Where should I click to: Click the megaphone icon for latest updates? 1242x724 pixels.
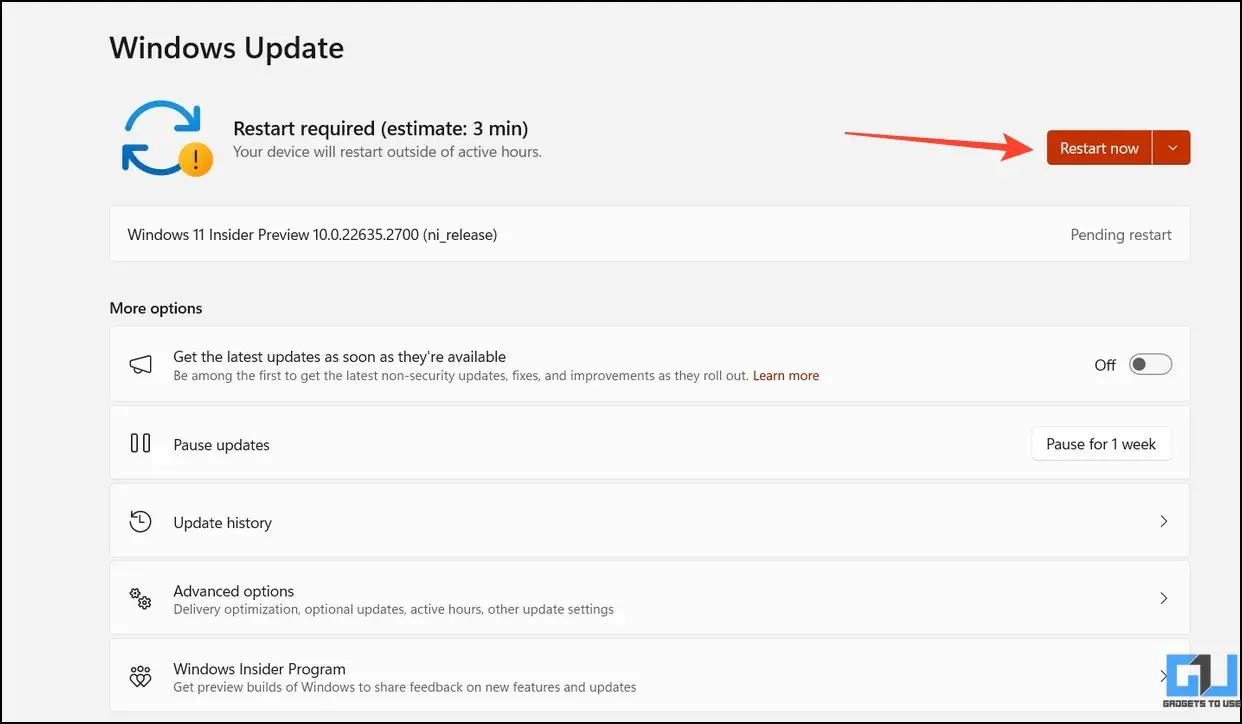click(x=141, y=365)
